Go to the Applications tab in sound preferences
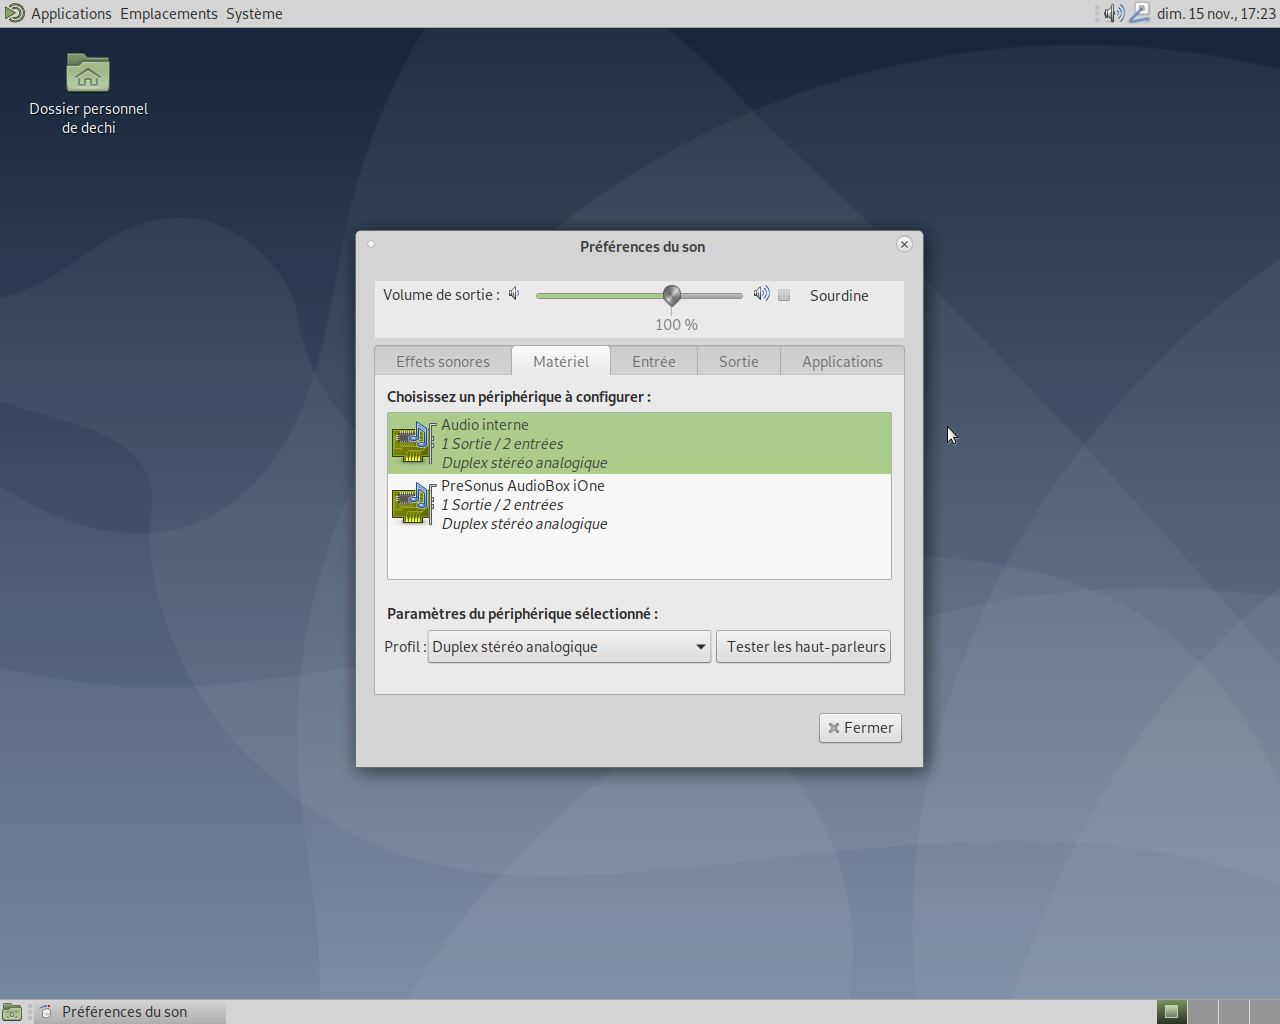Viewport: 1280px width, 1024px height. pos(842,362)
